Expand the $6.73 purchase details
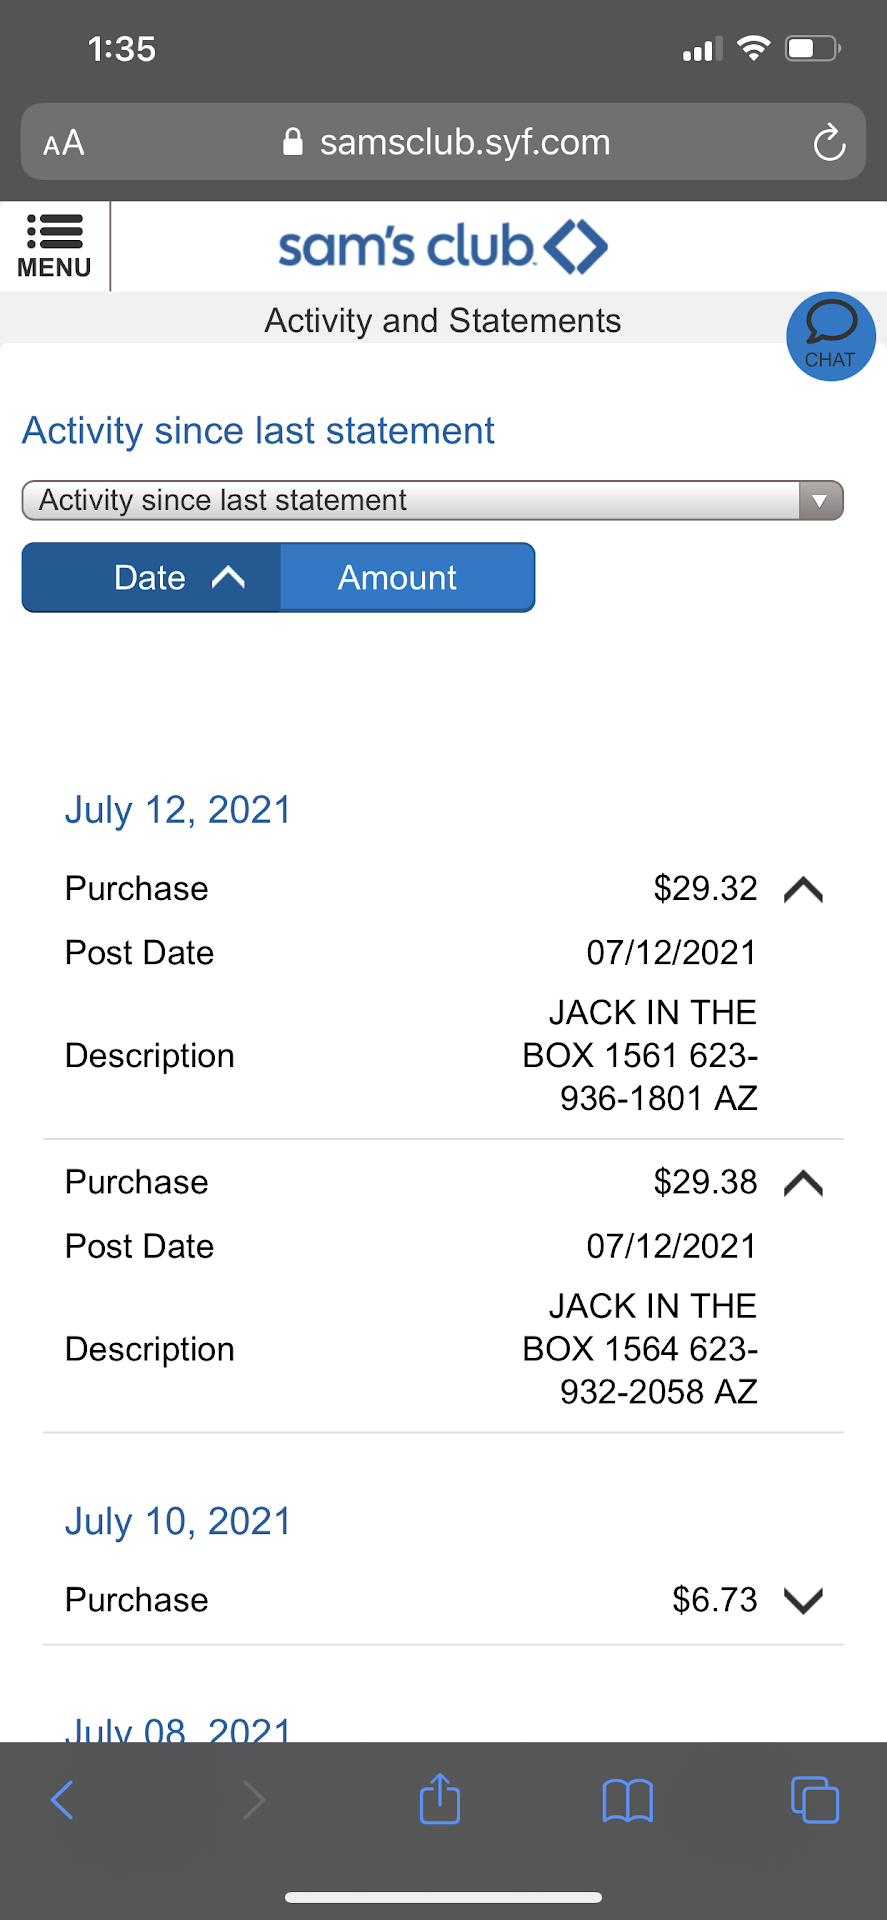Image resolution: width=887 pixels, height=1920 pixels. [x=803, y=1600]
